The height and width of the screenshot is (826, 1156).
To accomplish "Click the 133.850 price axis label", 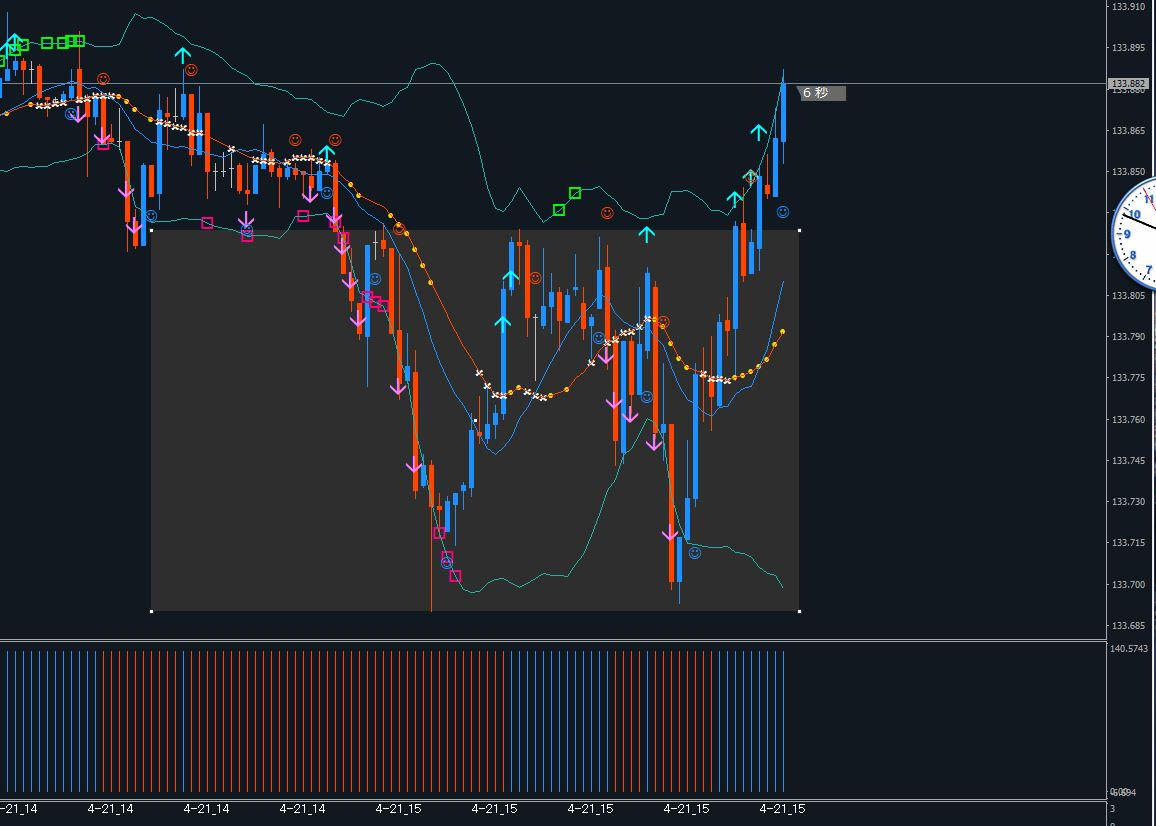I will point(1128,172).
